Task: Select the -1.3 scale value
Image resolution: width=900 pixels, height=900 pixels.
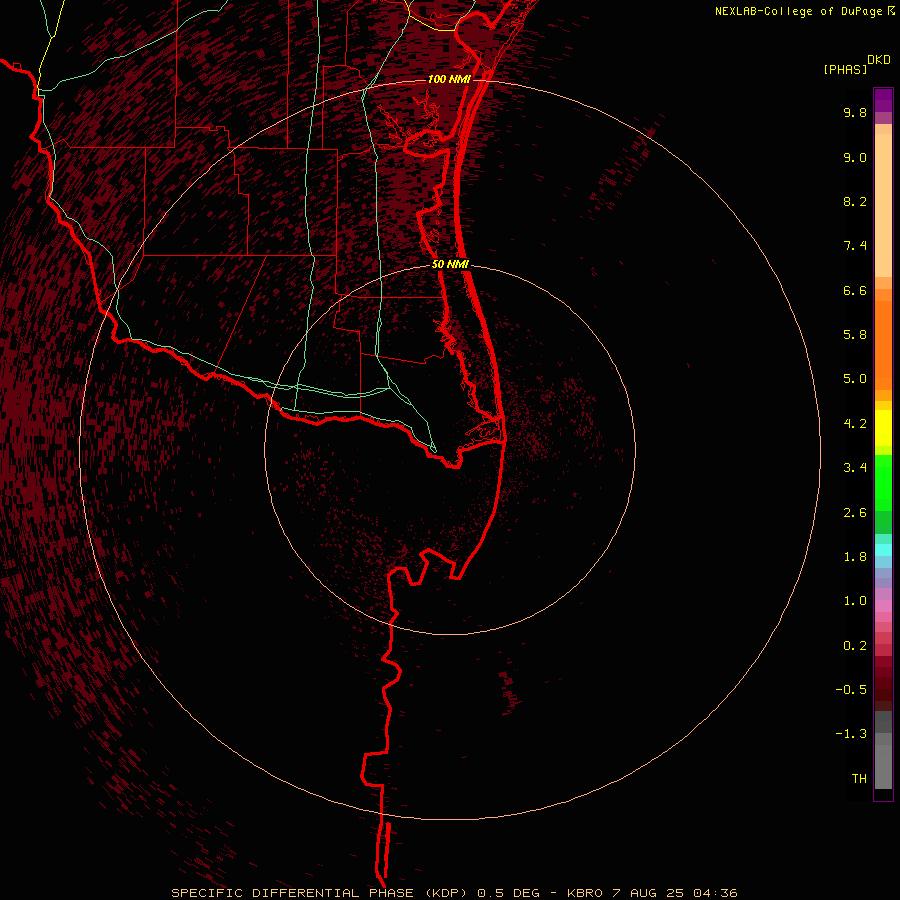Action: click(851, 734)
